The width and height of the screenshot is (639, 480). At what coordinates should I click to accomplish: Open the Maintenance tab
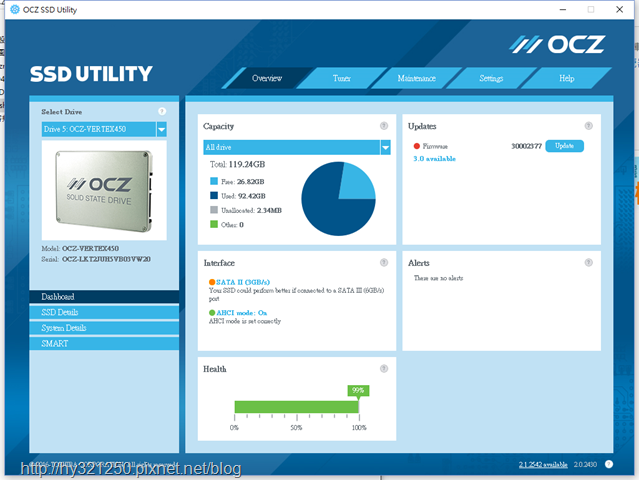[416, 78]
